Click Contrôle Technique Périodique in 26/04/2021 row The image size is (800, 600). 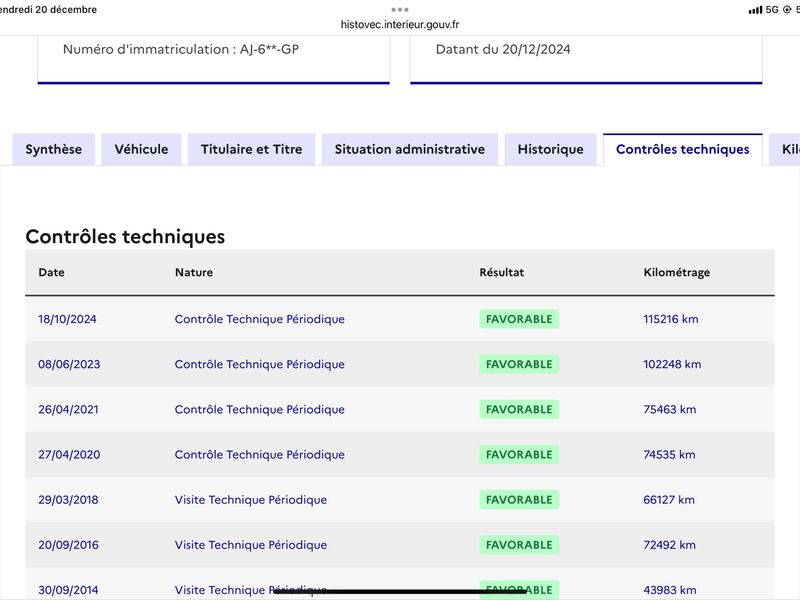click(x=260, y=410)
